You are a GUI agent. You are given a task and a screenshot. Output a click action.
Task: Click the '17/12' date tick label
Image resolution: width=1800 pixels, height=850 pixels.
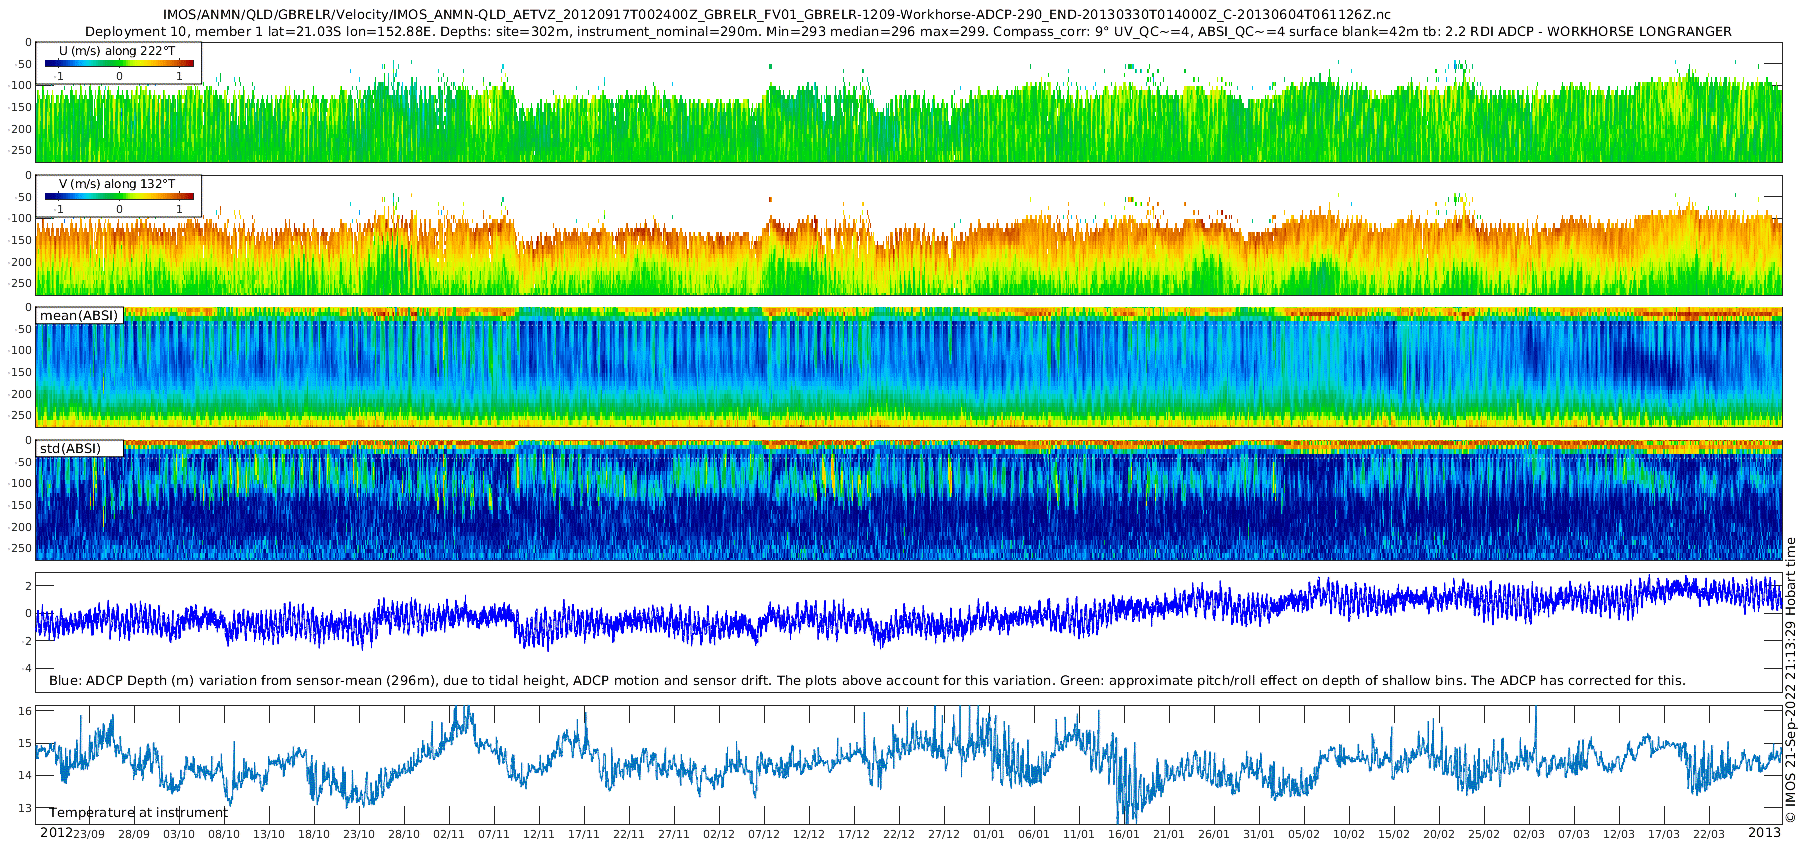coord(854,834)
